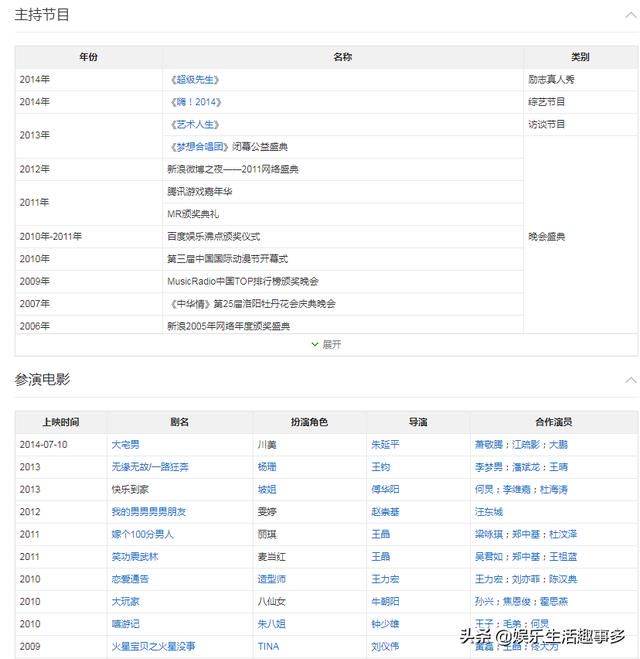Open 何炅 in the 快乐到家 row
The image size is (640, 659).
coord(484,490)
